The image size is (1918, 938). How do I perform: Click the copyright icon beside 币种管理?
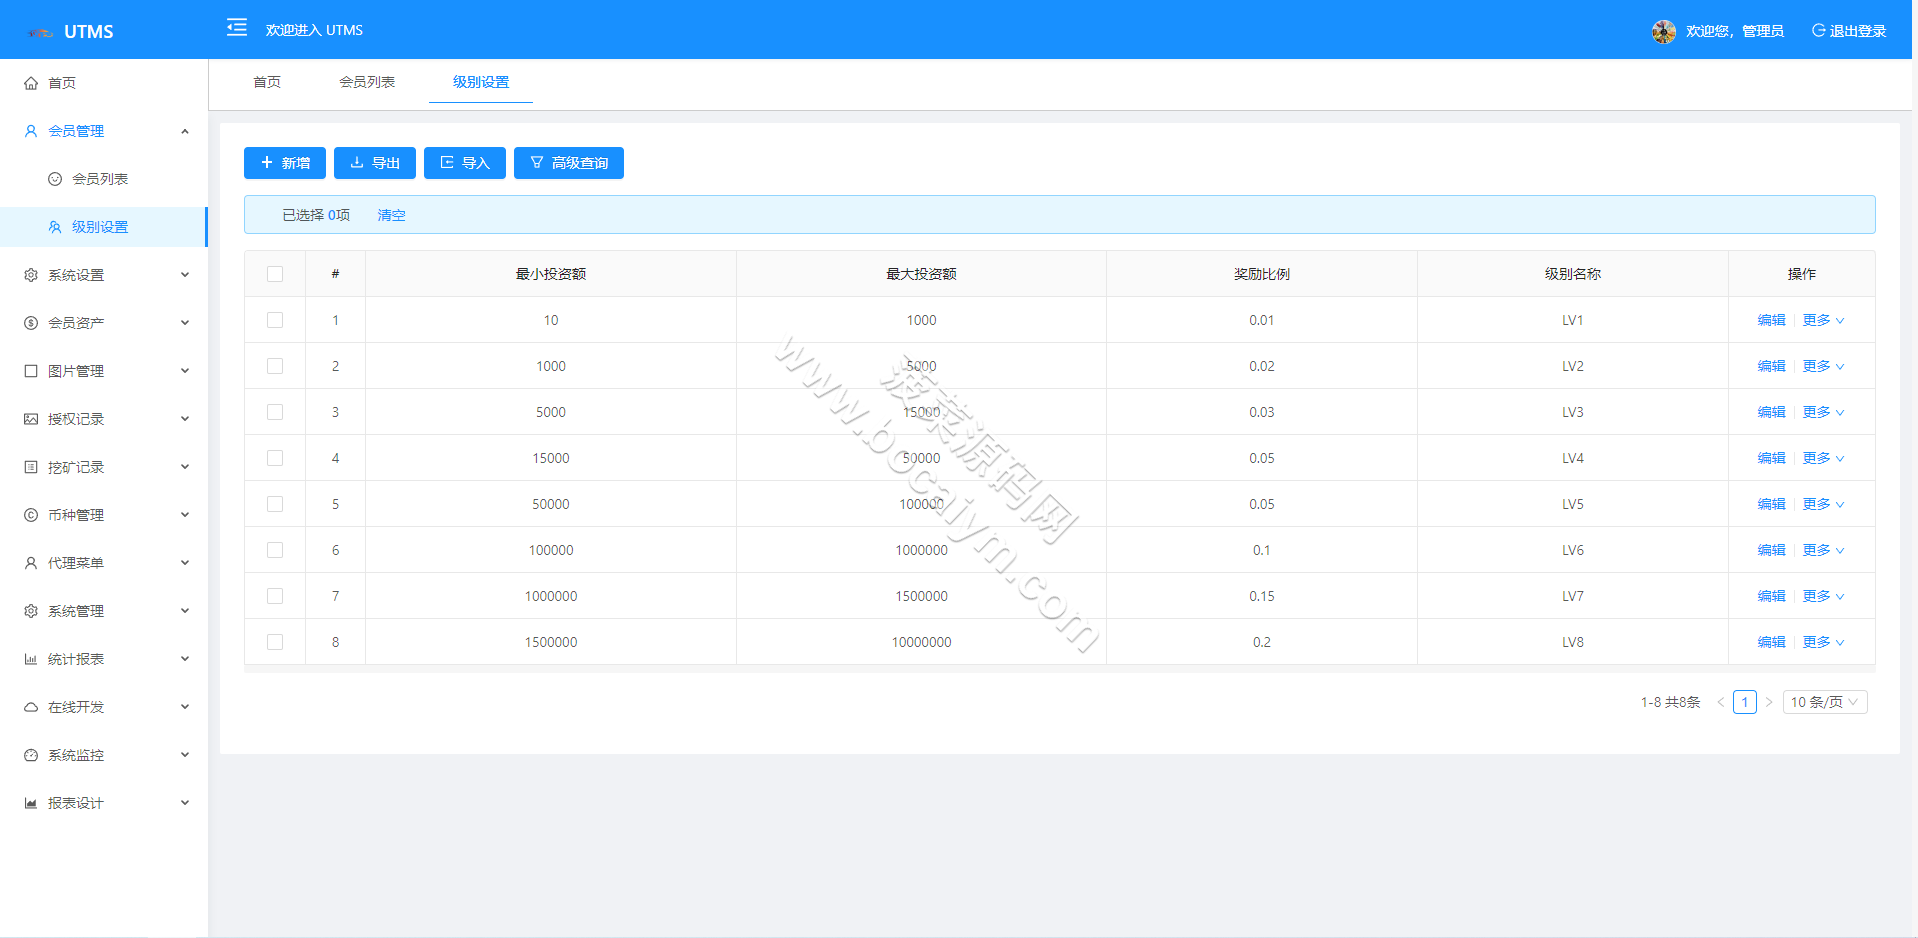click(31, 515)
